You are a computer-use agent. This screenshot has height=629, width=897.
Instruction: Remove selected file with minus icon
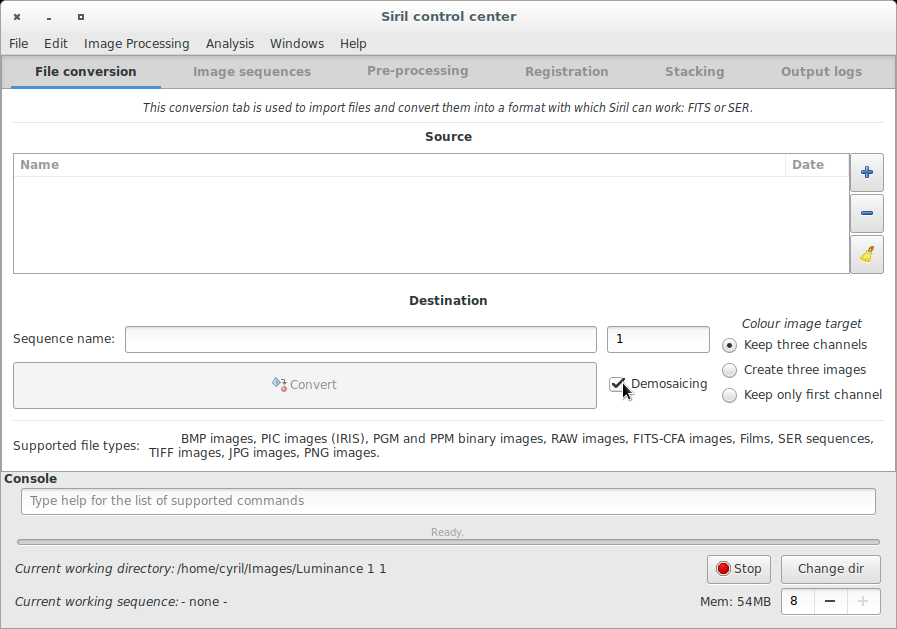point(867,213)
